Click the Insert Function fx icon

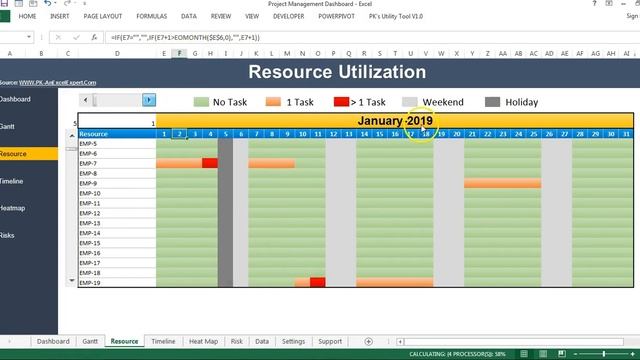tap(94, 38)
